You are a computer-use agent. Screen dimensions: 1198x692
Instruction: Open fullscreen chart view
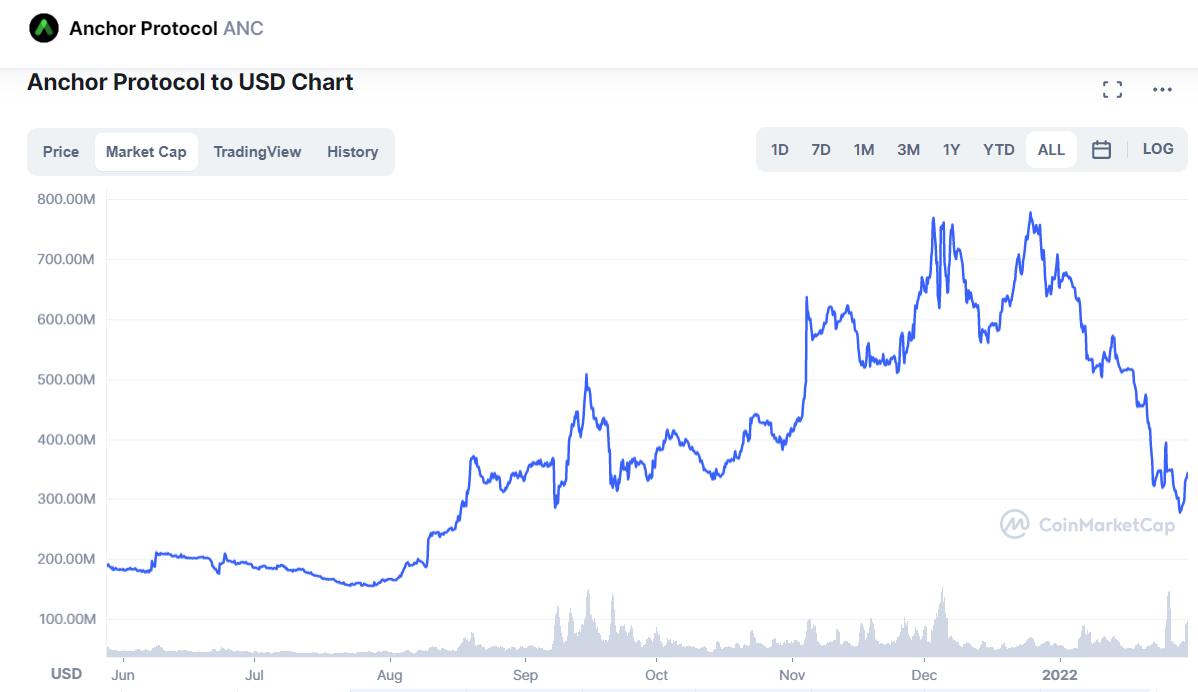(1112, 90)
